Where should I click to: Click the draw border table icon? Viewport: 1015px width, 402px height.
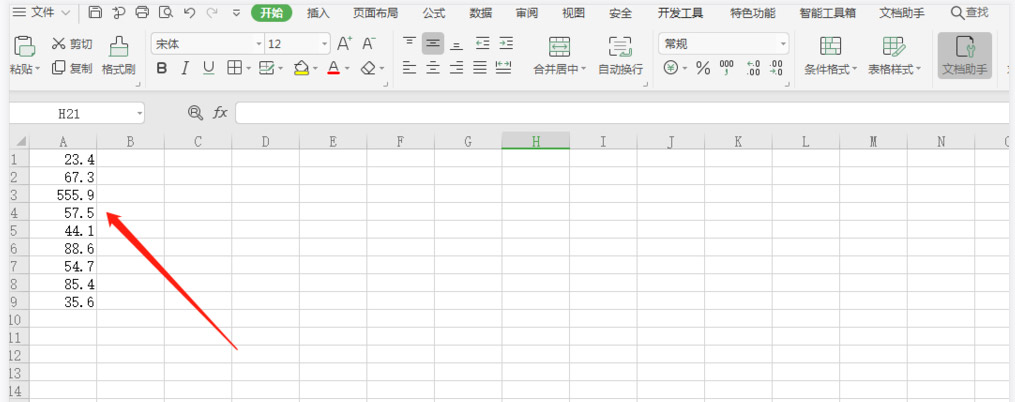(267, 68)
